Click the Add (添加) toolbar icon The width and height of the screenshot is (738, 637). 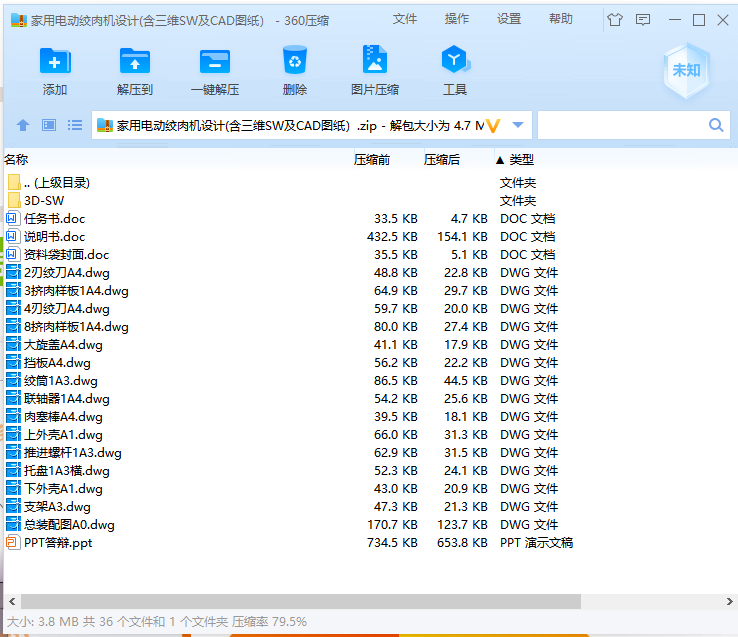[55, 61]
